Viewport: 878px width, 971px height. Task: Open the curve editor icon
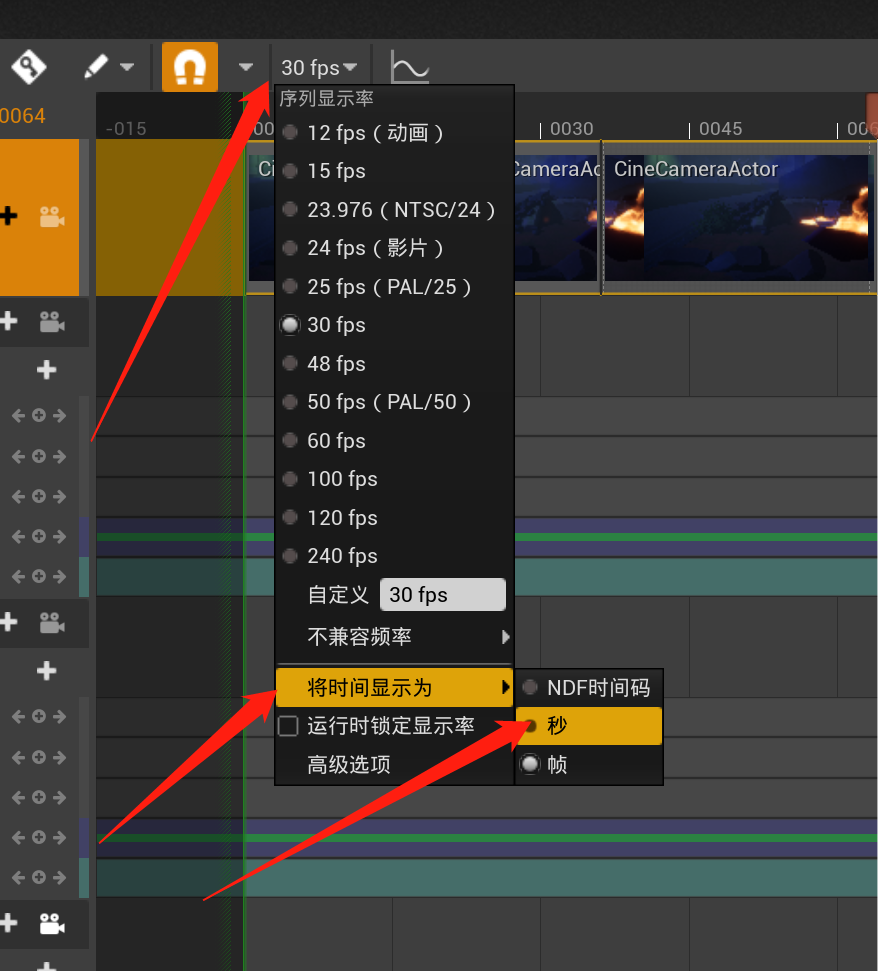coord(410,66)
